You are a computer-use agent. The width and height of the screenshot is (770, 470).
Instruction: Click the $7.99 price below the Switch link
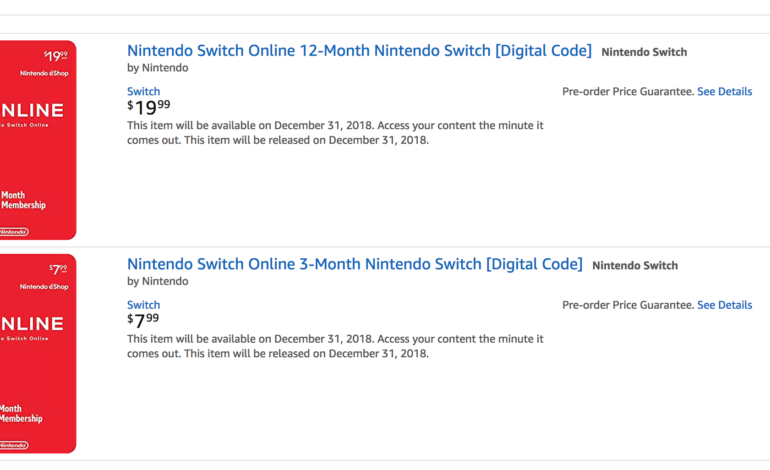[x=143, y=321]
